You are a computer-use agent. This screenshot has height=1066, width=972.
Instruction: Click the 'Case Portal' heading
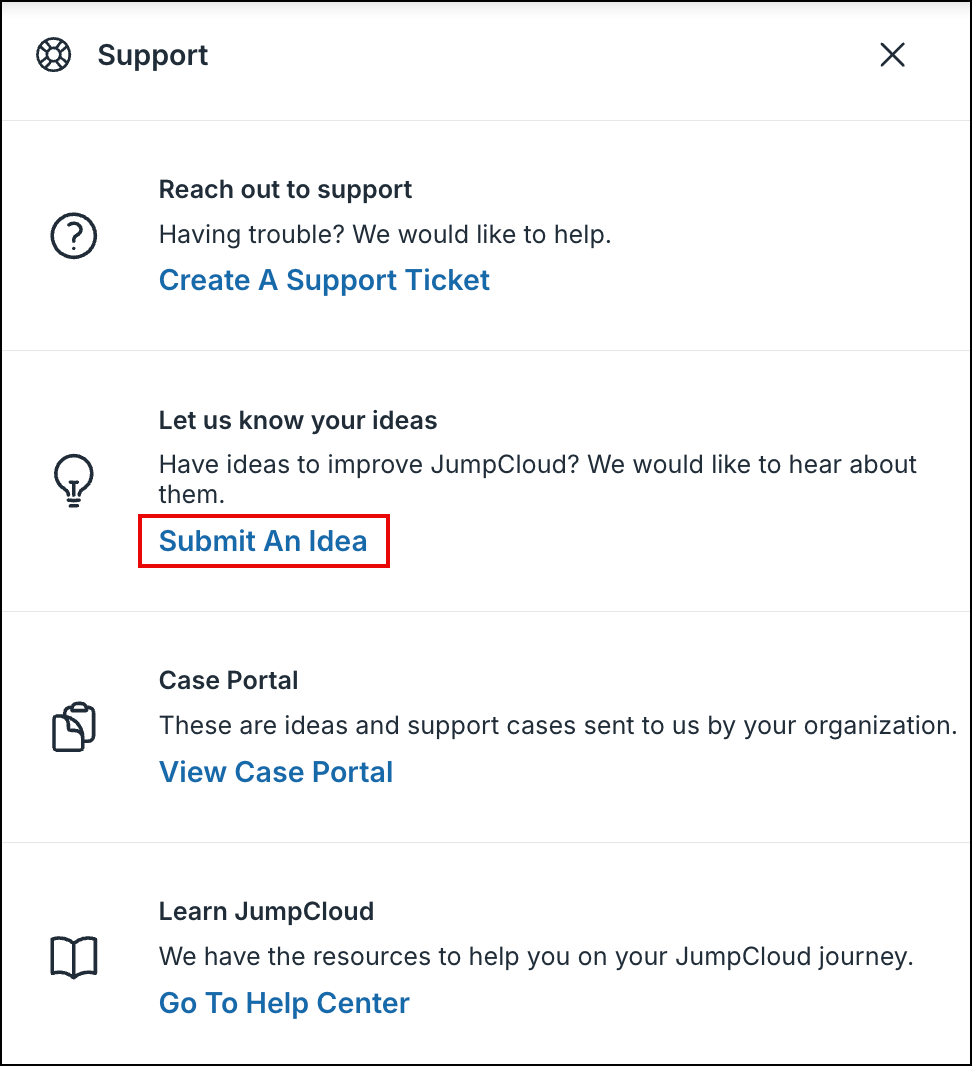(x=228, y=680)
